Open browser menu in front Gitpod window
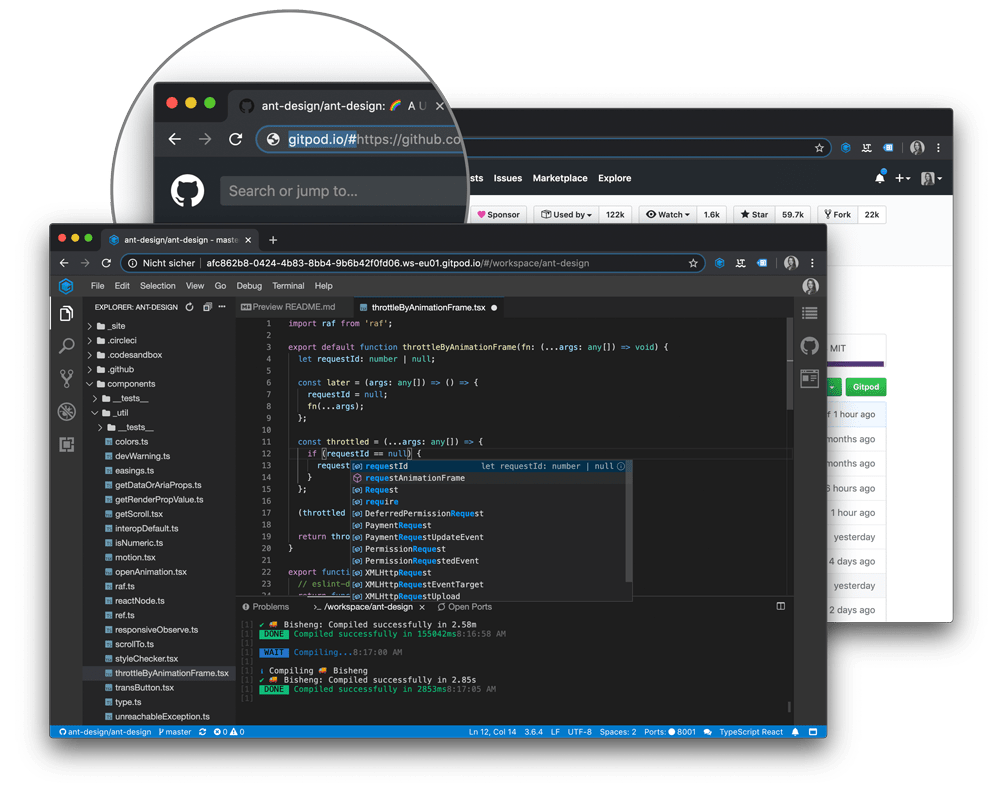 point(812,263)
